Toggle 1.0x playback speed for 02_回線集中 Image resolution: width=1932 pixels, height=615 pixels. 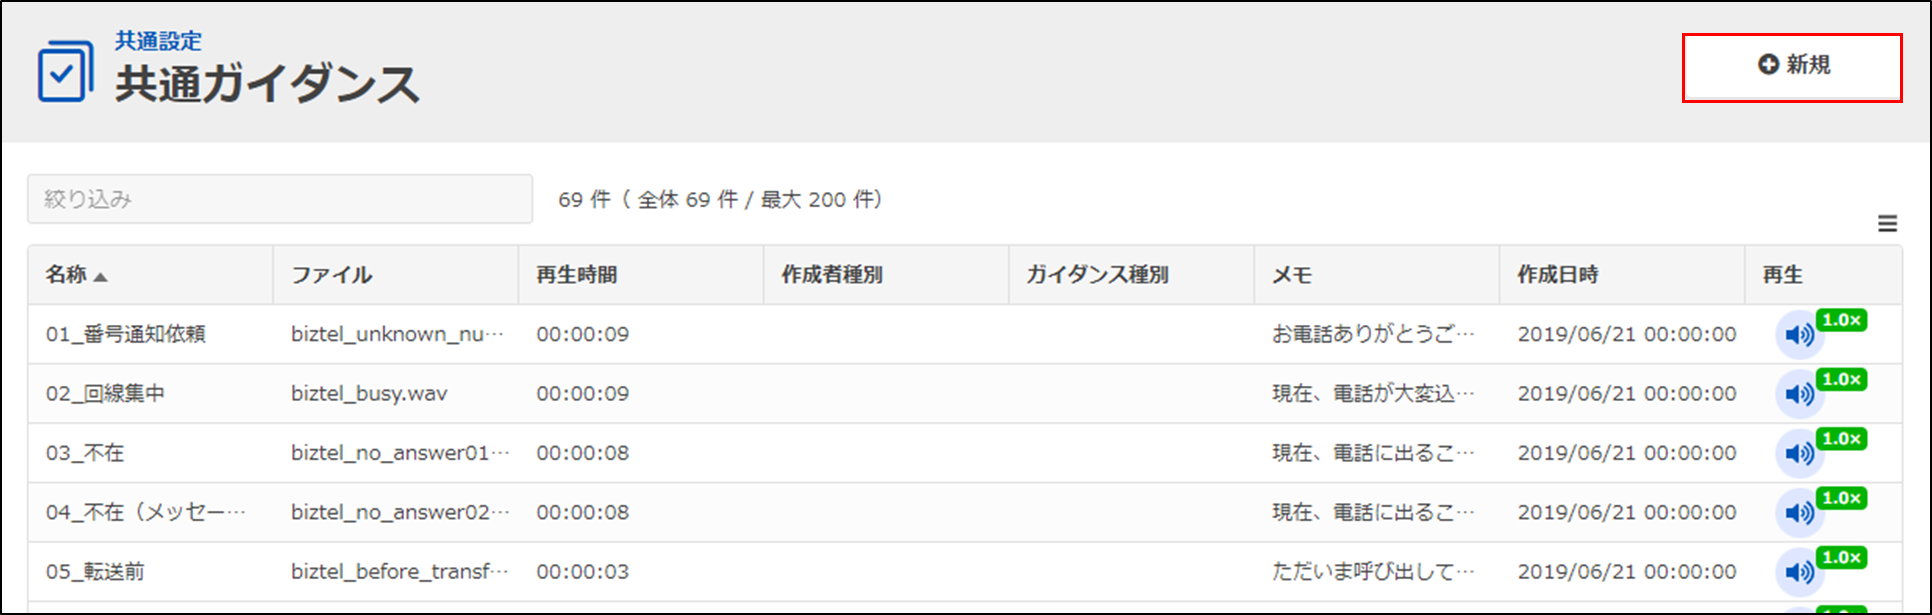point(1841,380)
